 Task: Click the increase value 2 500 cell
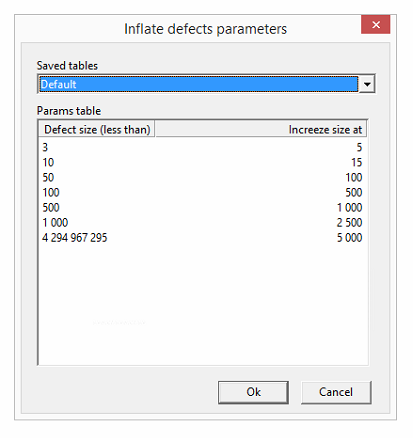pos(349,222)
